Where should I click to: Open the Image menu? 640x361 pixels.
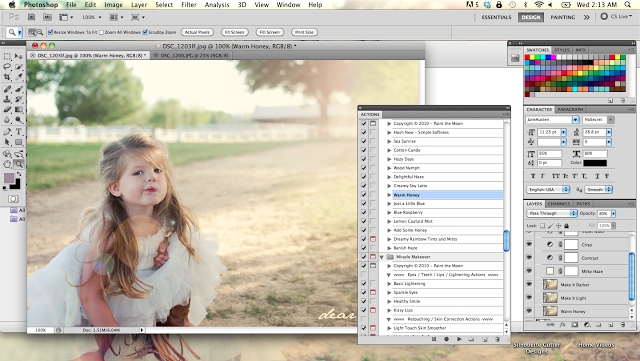(113, 5)
